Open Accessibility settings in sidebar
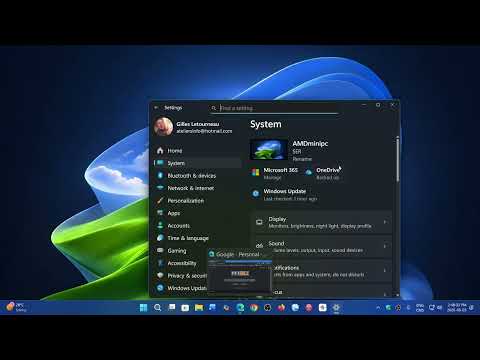The image size is (480, 360). [181, 263]
